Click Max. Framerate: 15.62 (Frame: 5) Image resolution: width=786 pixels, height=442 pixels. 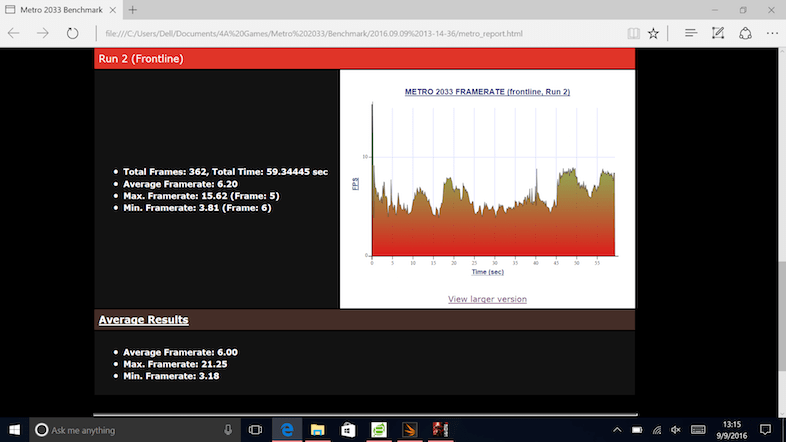(201, 196)
